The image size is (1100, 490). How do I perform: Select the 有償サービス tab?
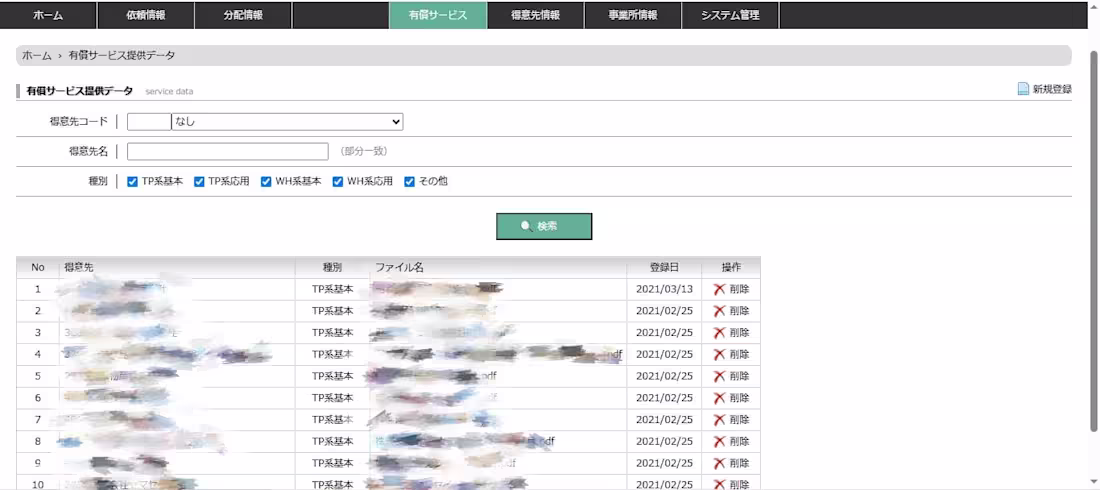coord(438,15)
